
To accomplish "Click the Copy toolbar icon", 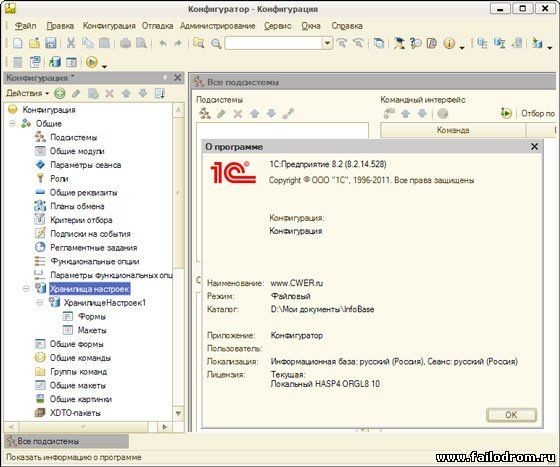I will point(88,43).
